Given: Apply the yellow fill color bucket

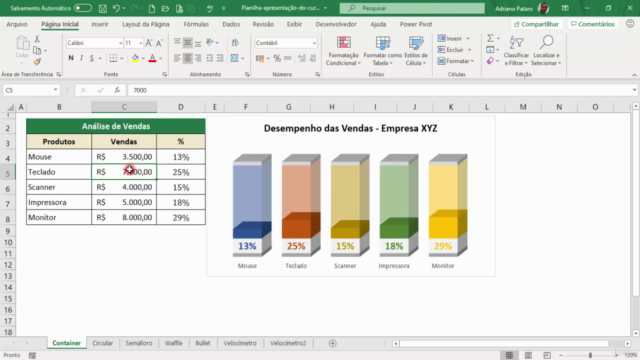Looking at the screenshot, I should [x=135, y=58].
